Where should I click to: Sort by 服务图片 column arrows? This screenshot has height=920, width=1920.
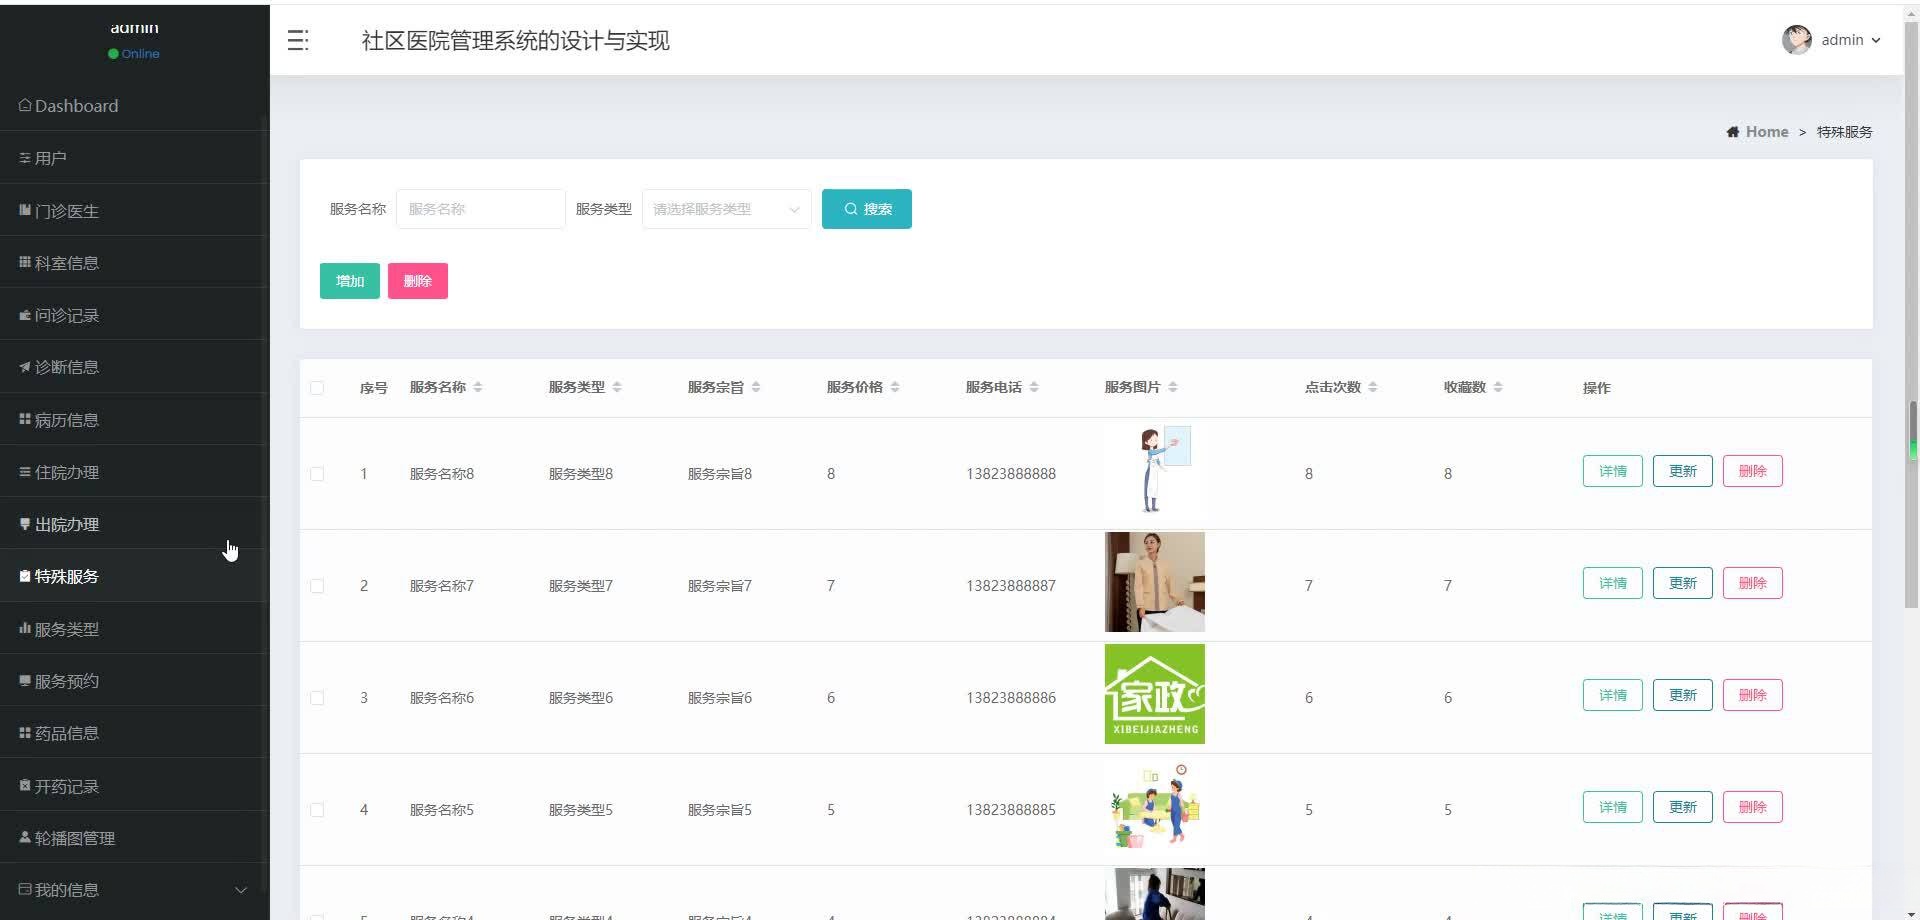1173,388
